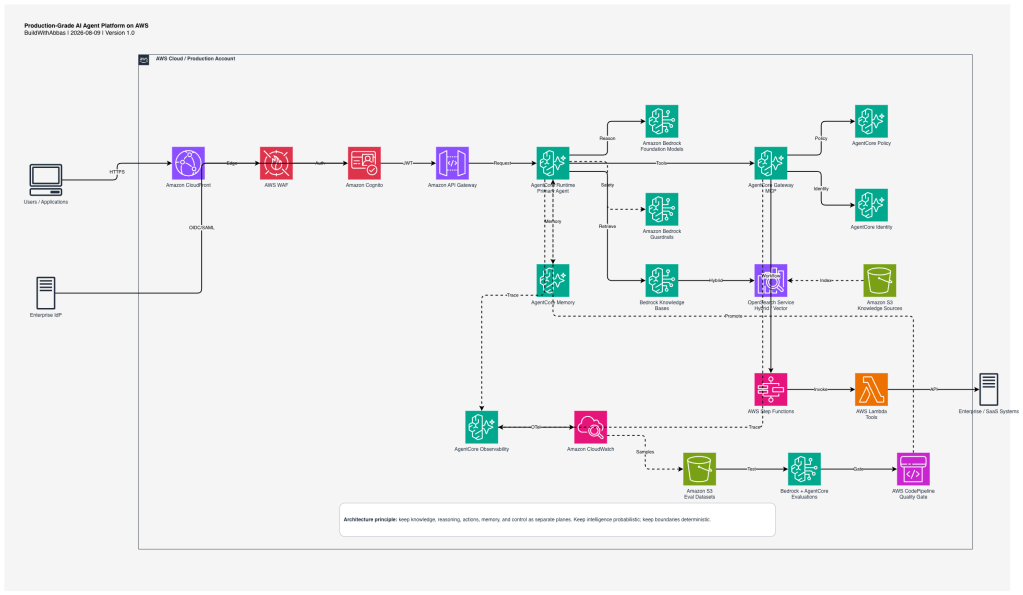Select the JWT connector label
1023x595 pixels.
(x=408, y=163)
